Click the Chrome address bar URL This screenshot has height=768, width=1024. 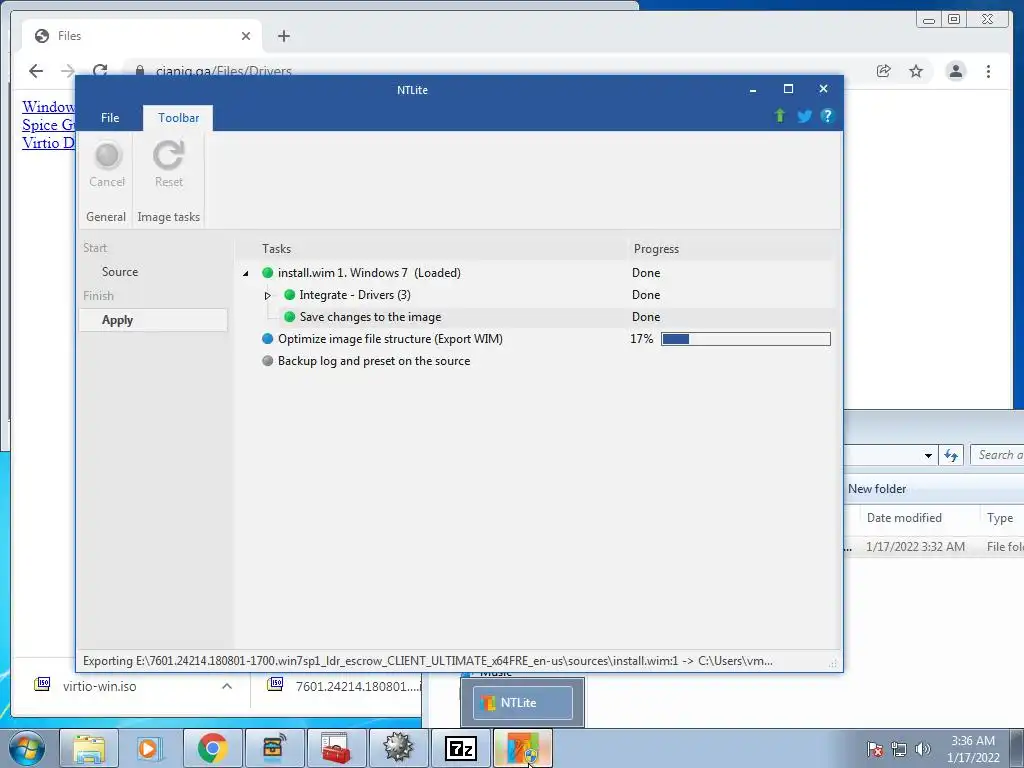coord(223,71)
